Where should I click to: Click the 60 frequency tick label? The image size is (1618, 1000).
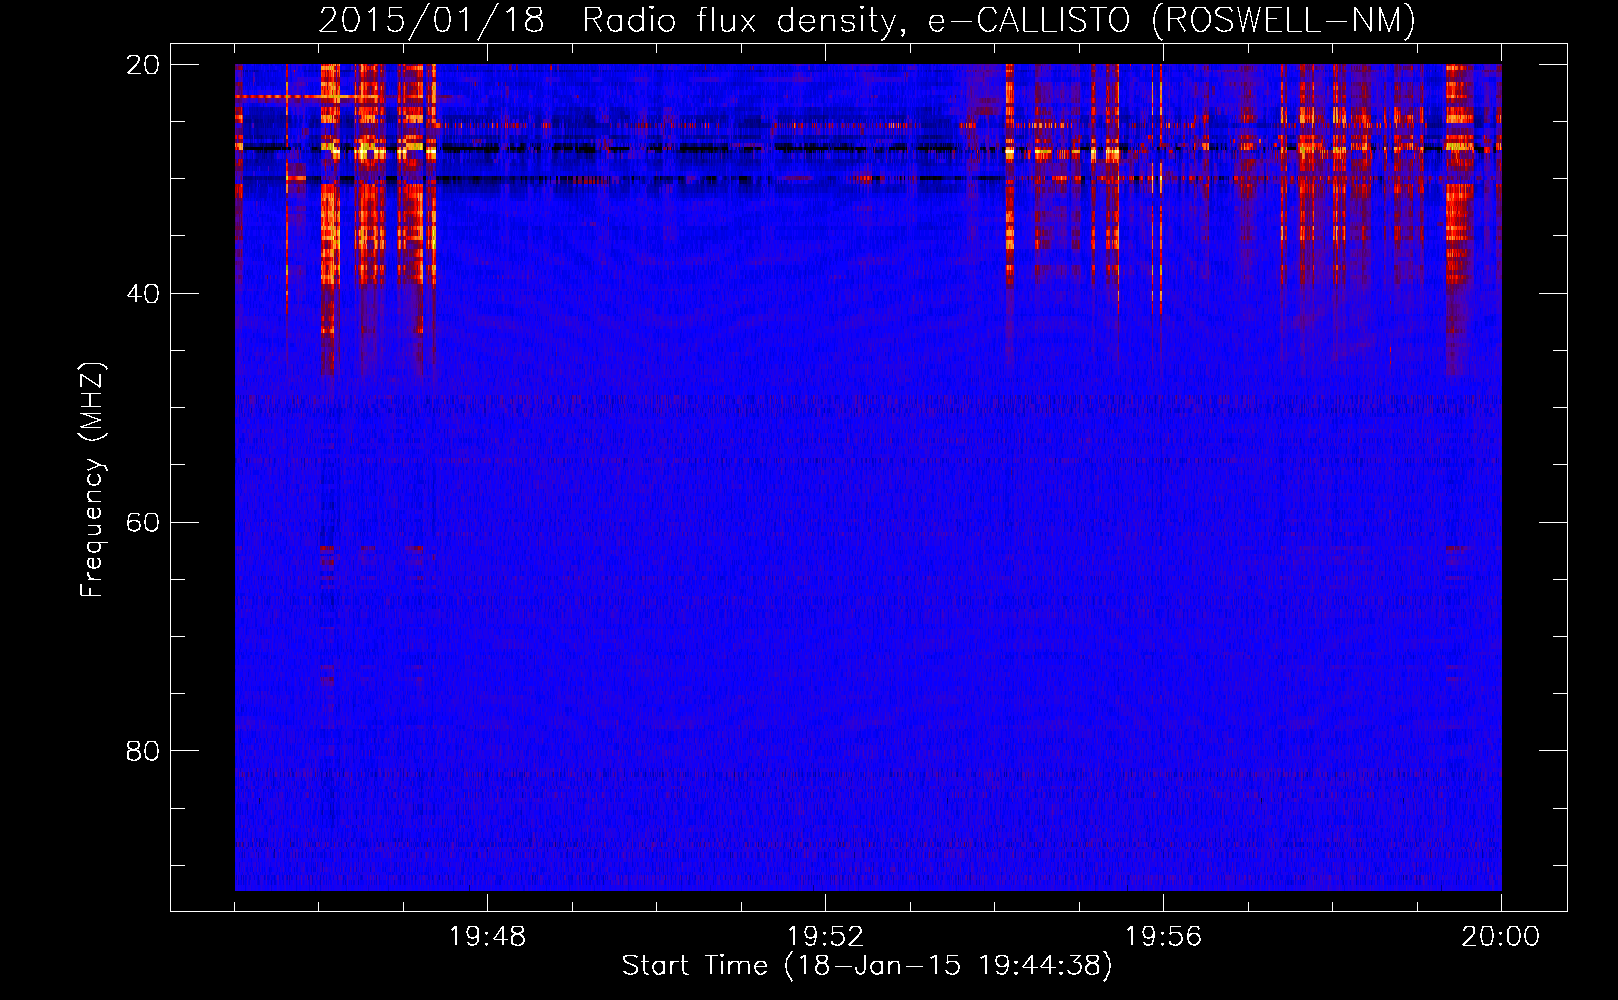point(143,523)
